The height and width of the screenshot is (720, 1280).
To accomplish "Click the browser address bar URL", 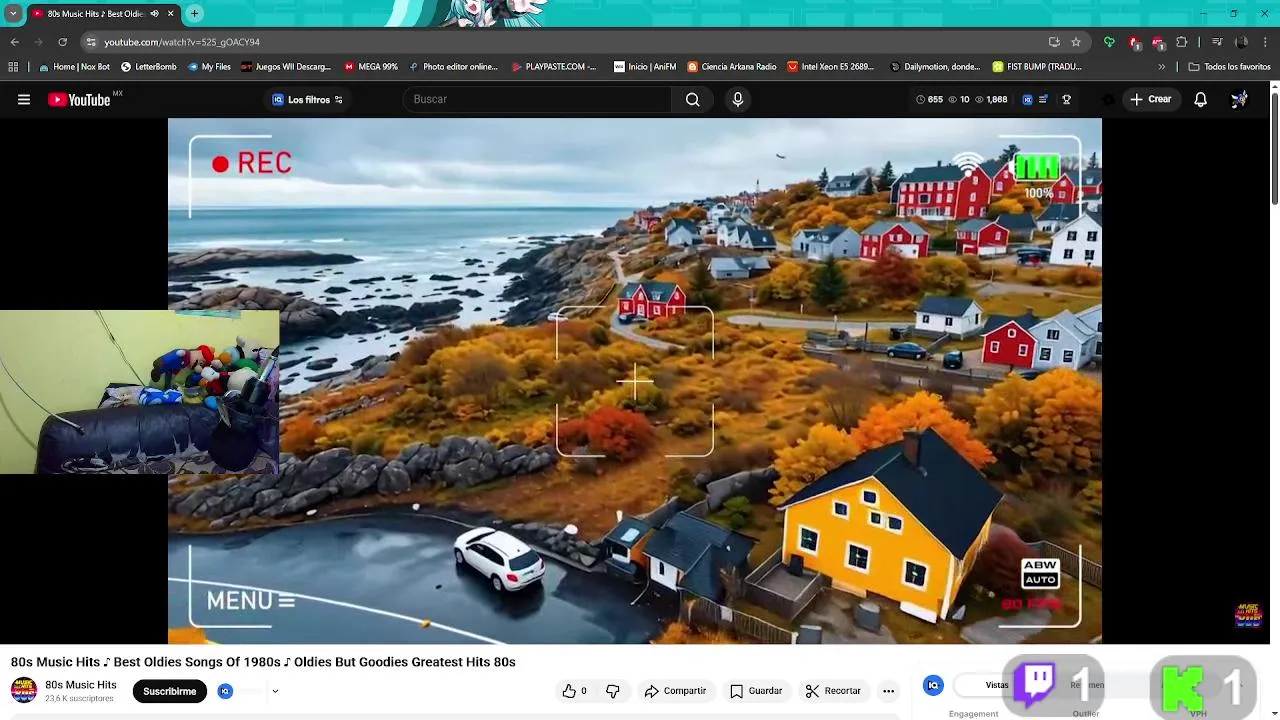I will pyautogui.click(x=182, y=42).
